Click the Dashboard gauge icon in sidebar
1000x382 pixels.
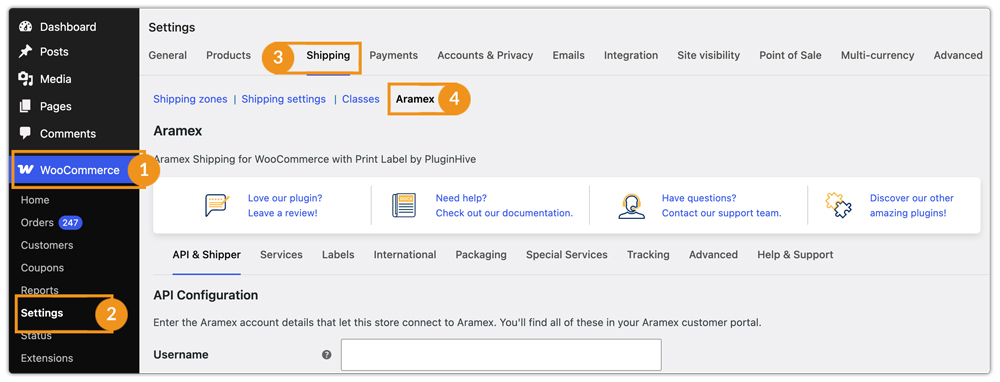click(26, 27)
